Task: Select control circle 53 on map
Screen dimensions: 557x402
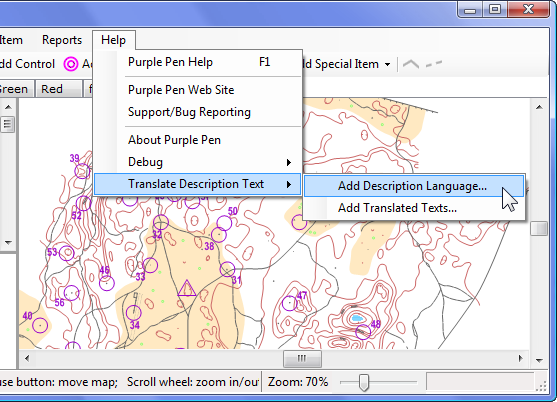Action: tap(67, 253)
